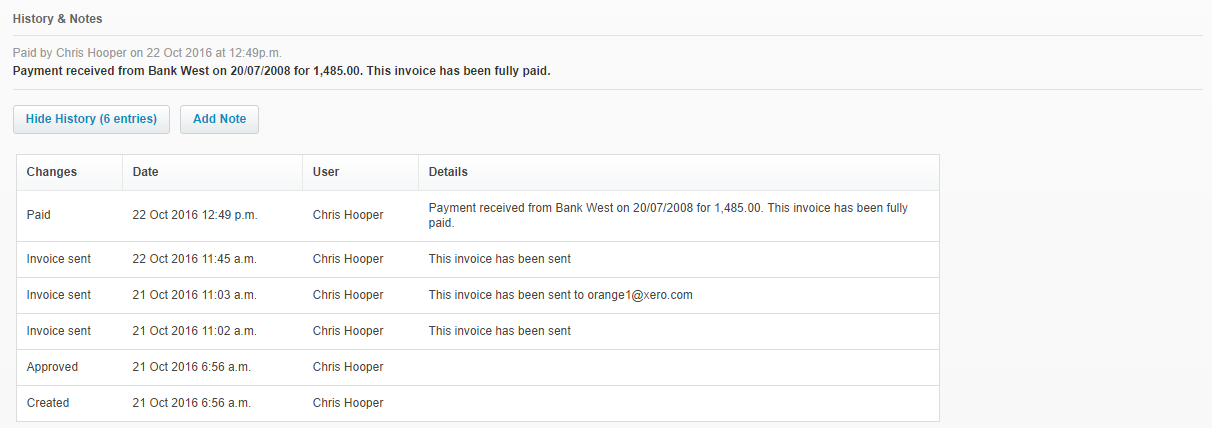Viewport: 1212px width, 428px height.
Task: Click details mentioning orange1@xero.com
Action: pyautogui.click(x=561, y=295)
